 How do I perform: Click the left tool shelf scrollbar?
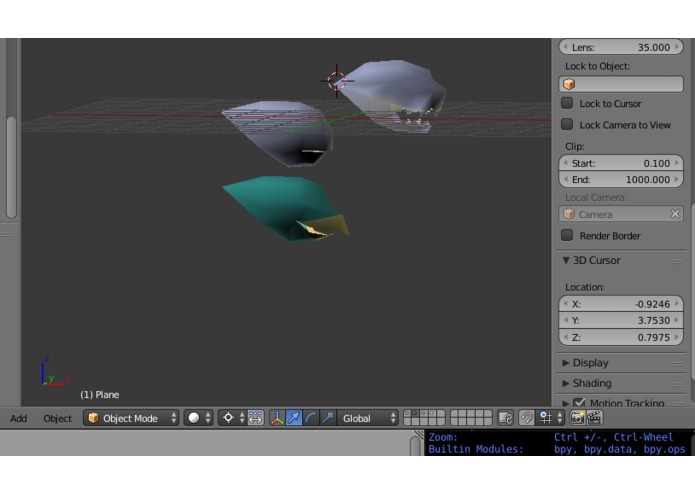click(12, 167)
